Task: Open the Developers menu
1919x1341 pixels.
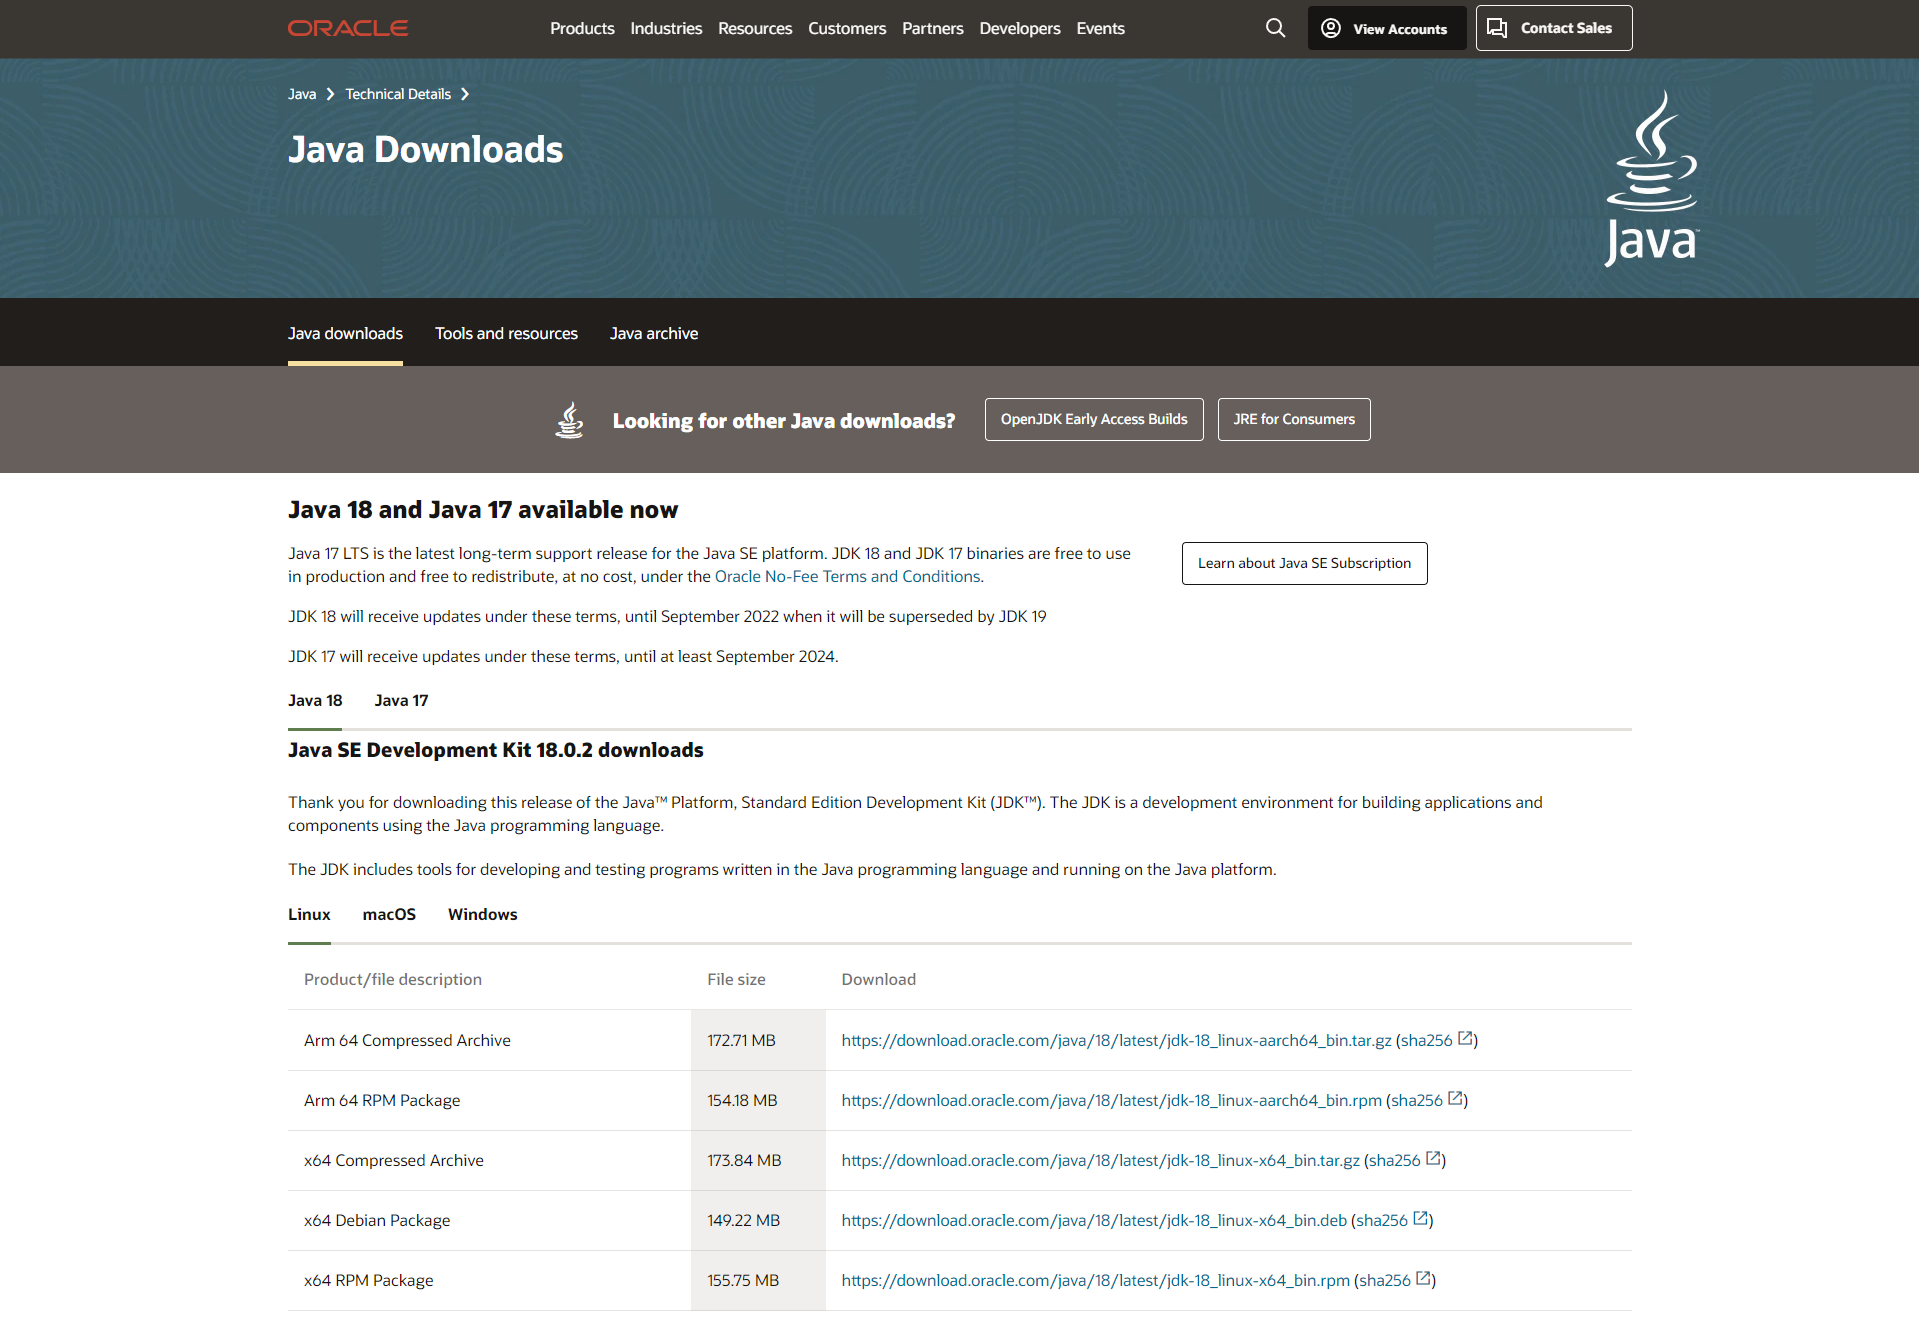Action: click(x=1019, y=28)
